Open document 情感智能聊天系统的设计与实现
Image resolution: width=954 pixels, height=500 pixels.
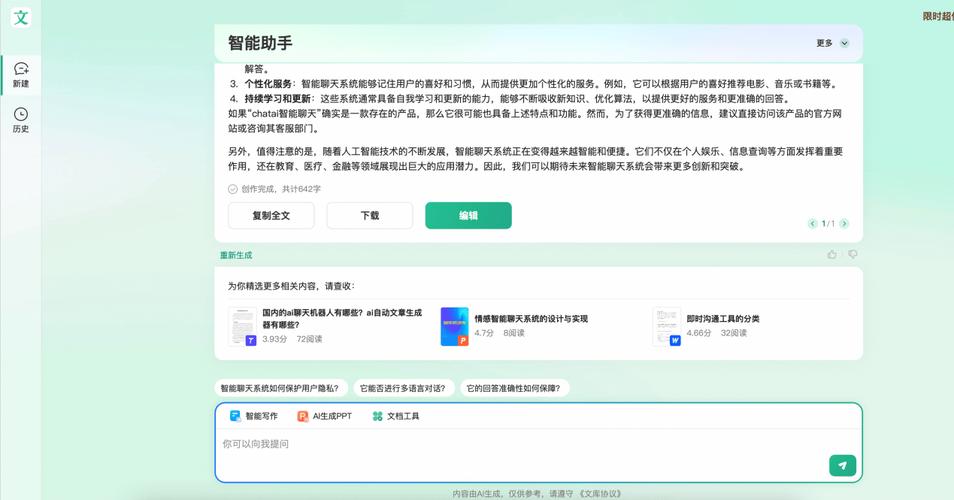click(531, 318)
